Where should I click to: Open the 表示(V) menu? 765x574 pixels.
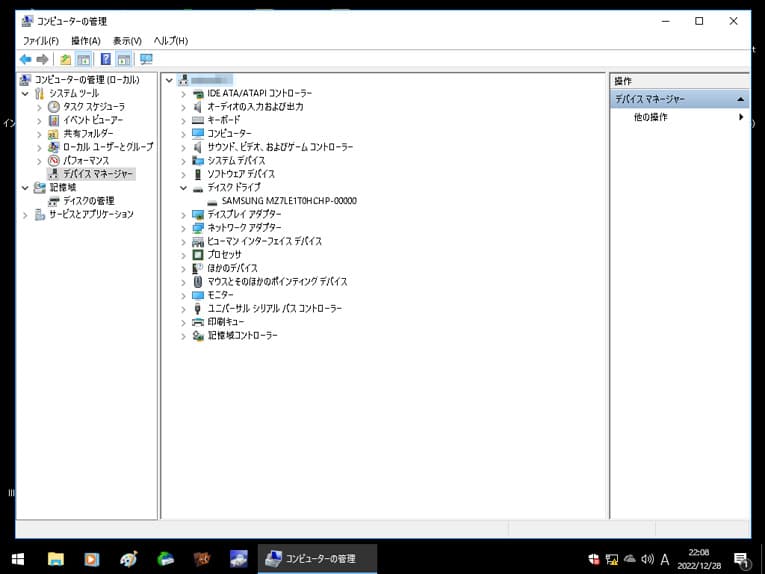(127, 40)
